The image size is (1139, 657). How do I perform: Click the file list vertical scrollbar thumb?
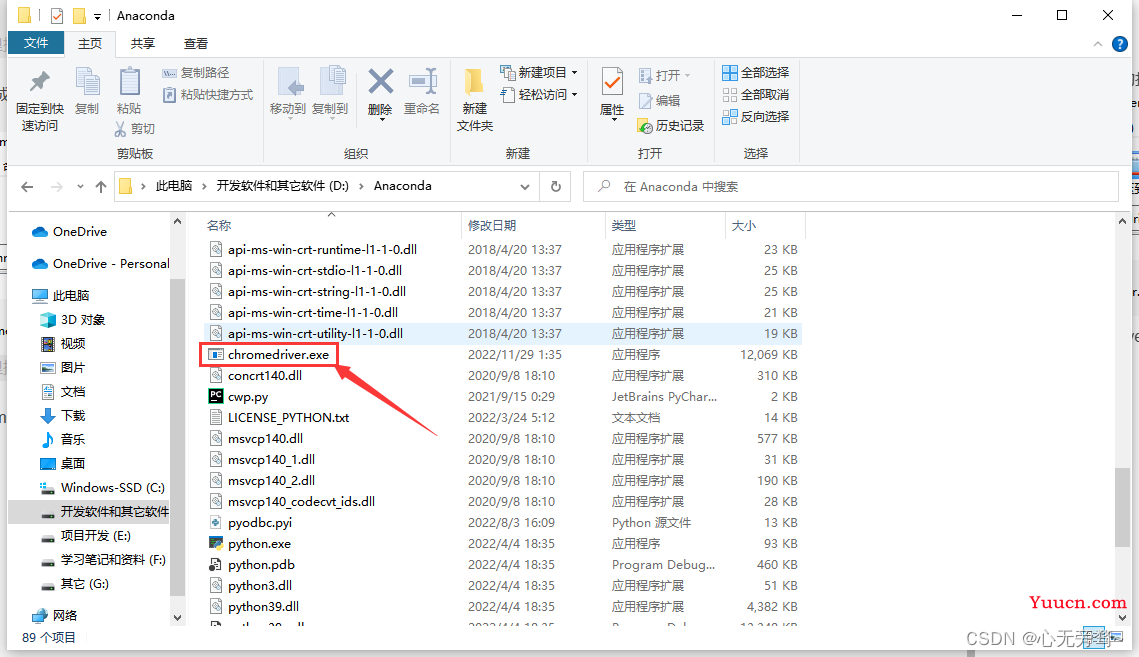click(1122, 507)
